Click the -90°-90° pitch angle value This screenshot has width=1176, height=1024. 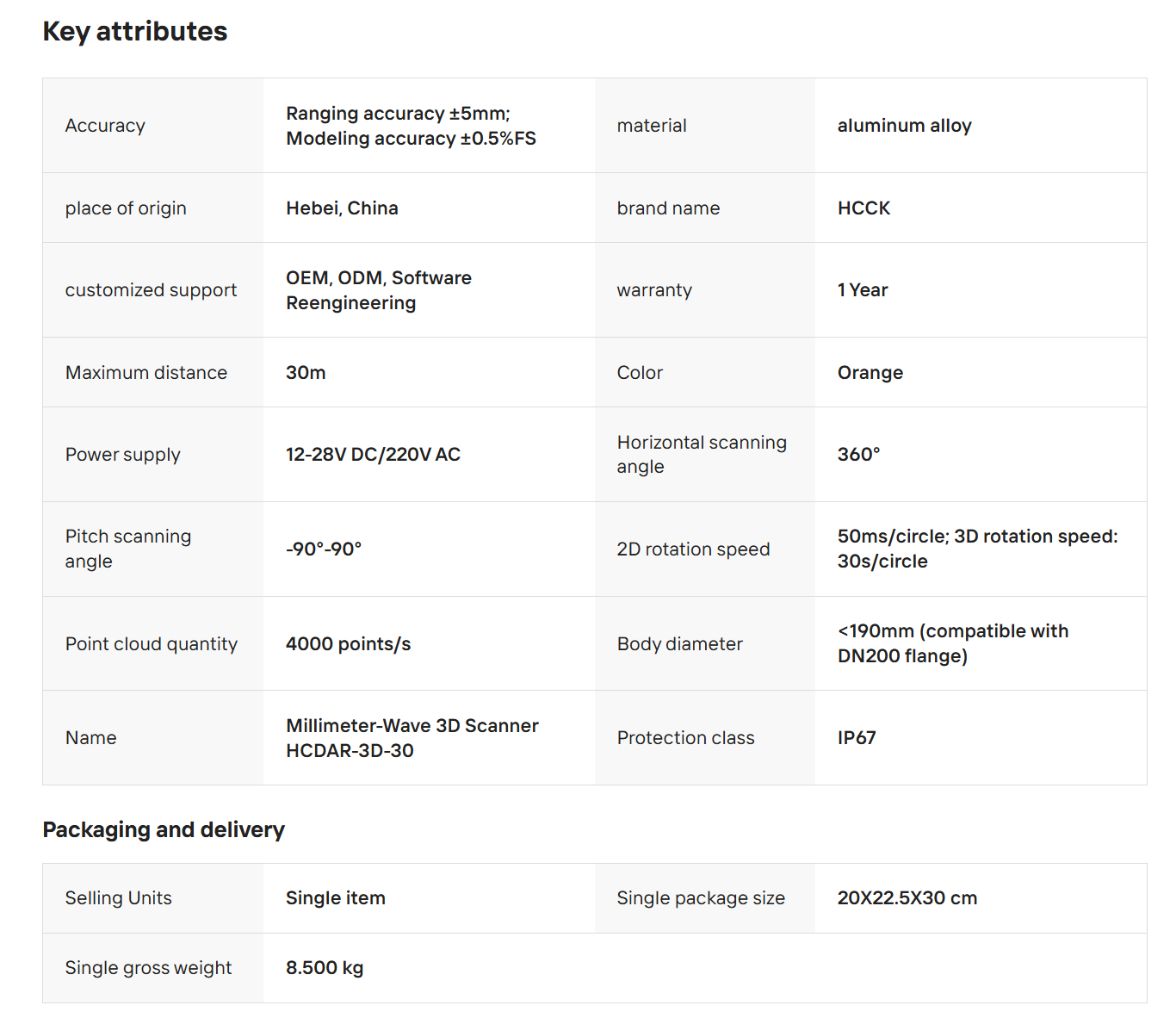[x=324, y=549]
